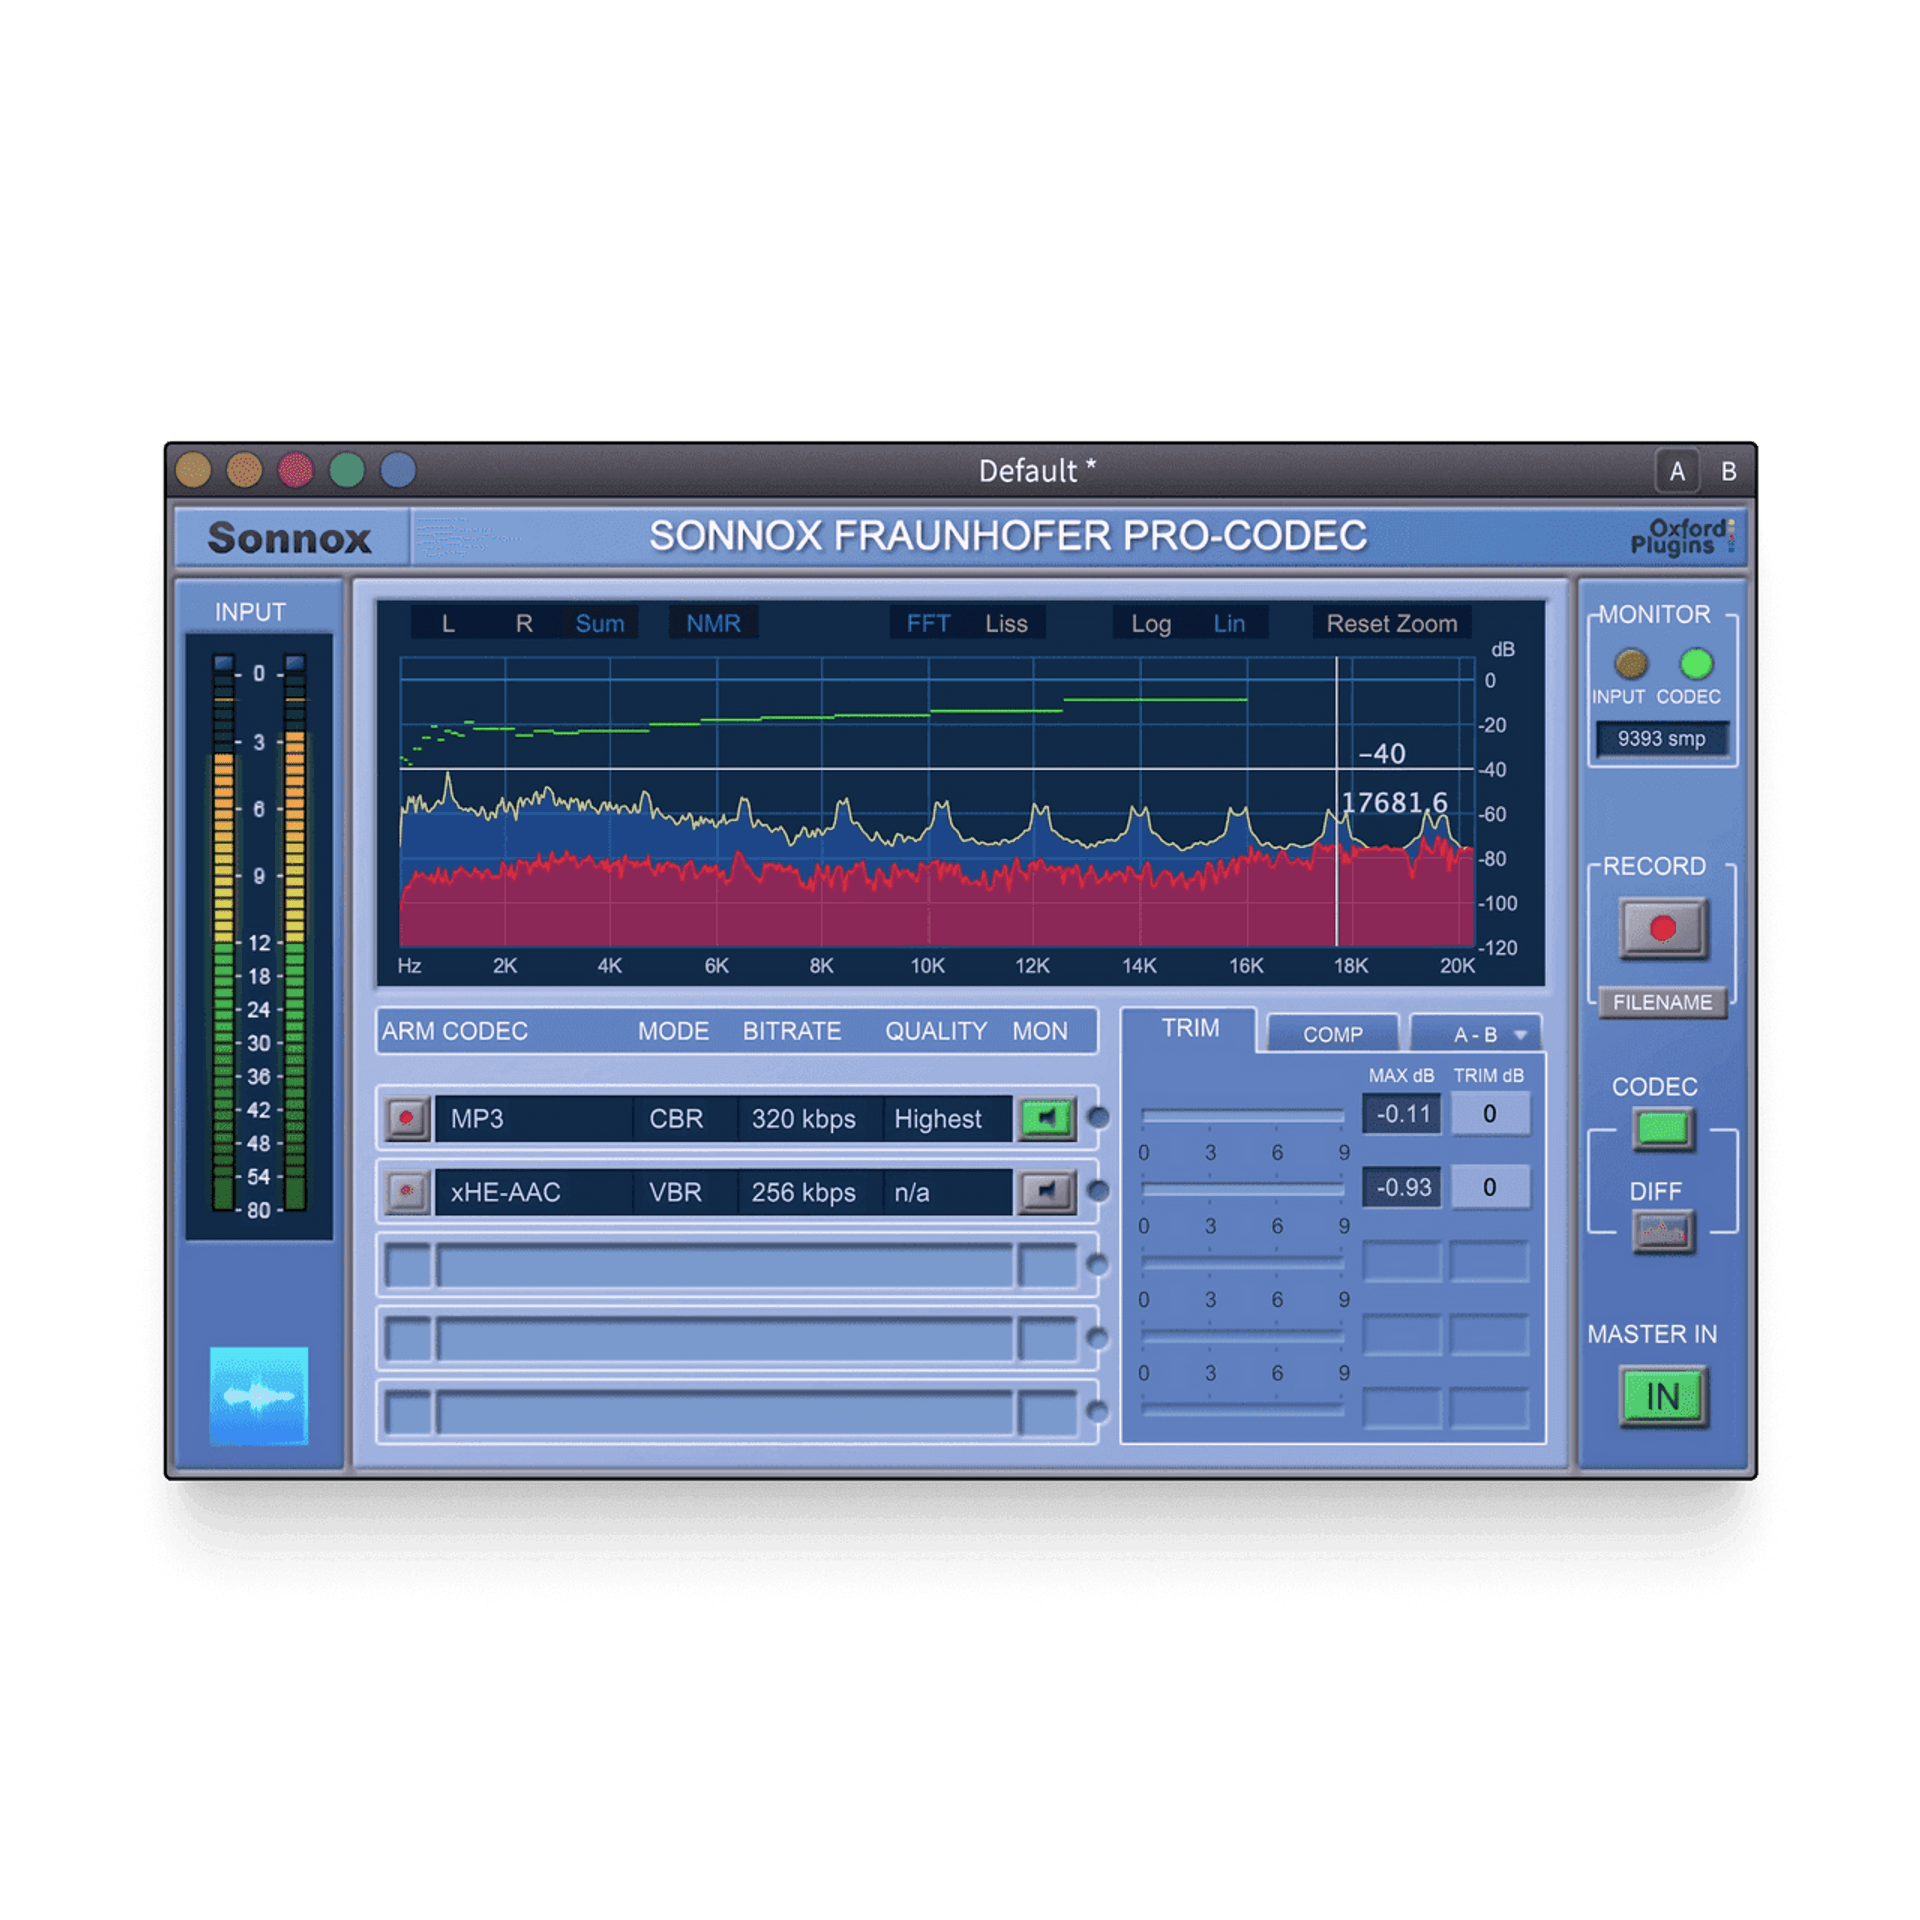Click the orange circle in title bar
The image size is (1920, 1920).
pos(244,470)
